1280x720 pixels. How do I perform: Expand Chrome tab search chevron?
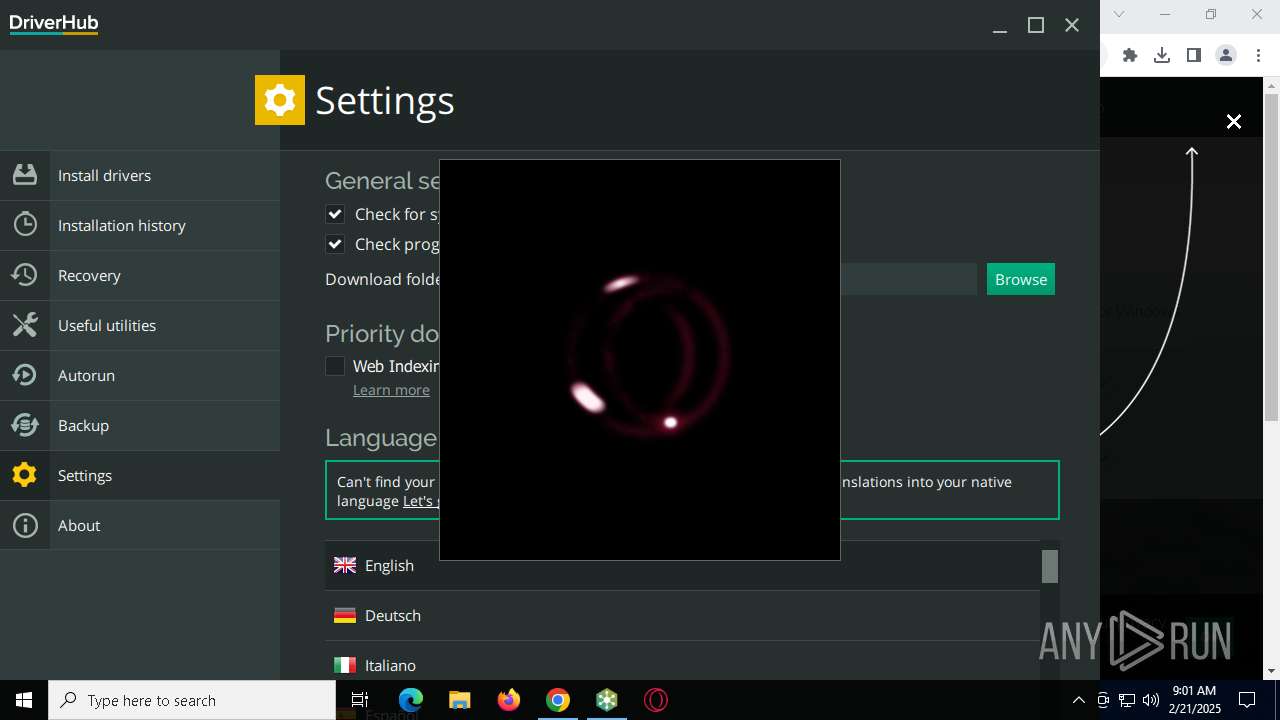click(x=1119, y=14)
